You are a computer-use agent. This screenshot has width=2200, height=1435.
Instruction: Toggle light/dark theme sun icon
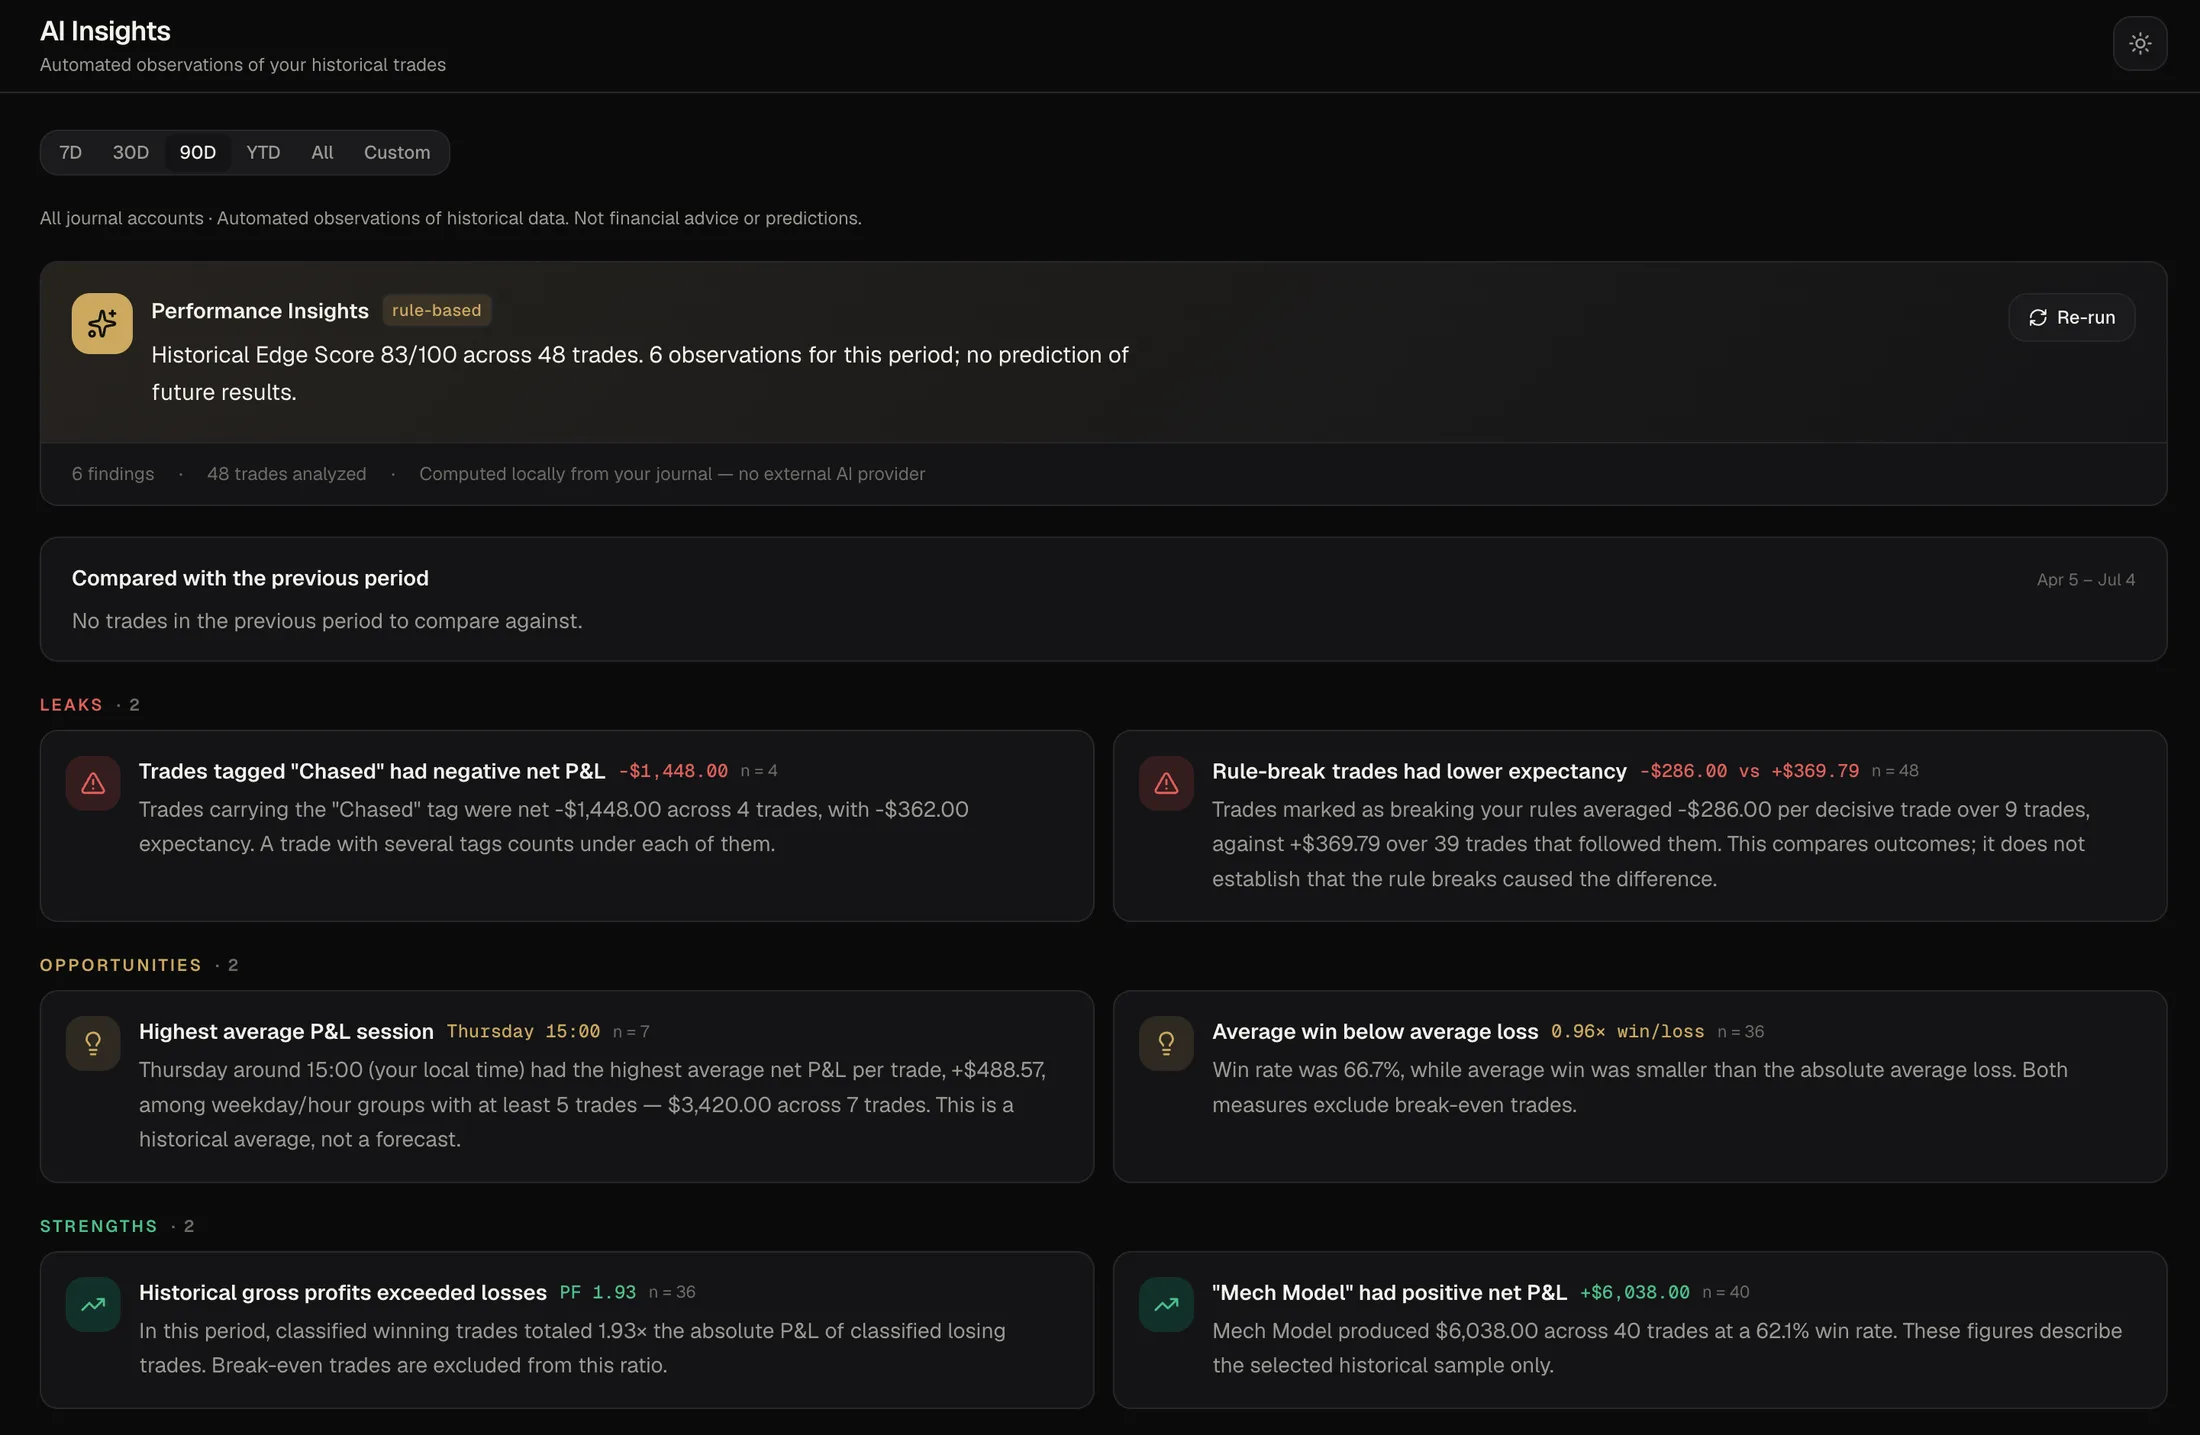pos(2140,43)
